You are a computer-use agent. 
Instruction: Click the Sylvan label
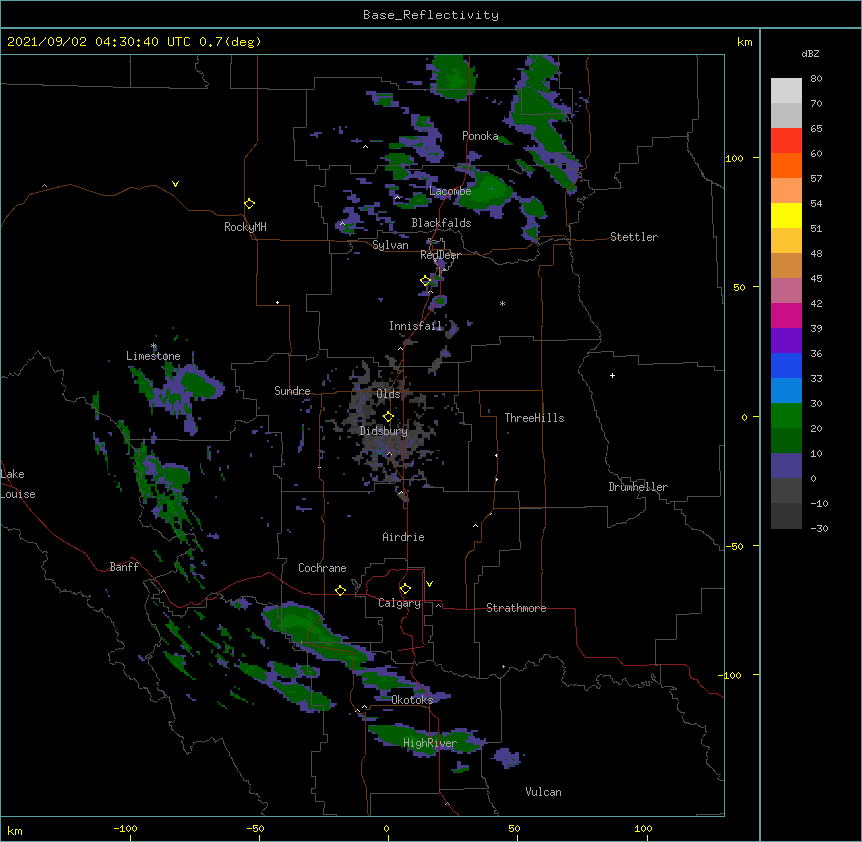coord(390,245)
